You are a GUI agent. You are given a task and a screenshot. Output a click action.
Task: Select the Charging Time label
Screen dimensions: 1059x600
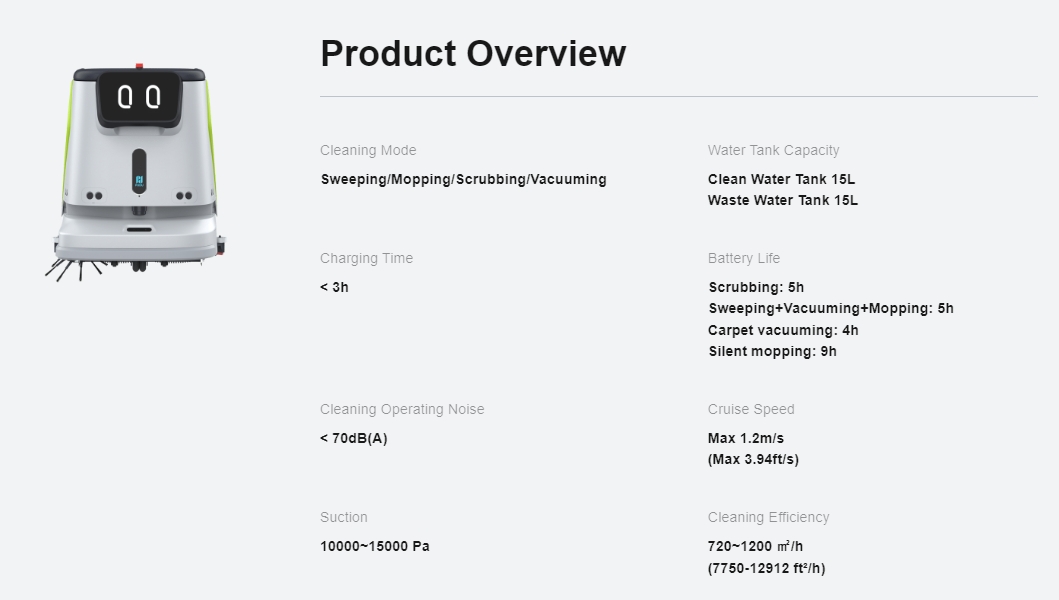(x=367, y=258)
